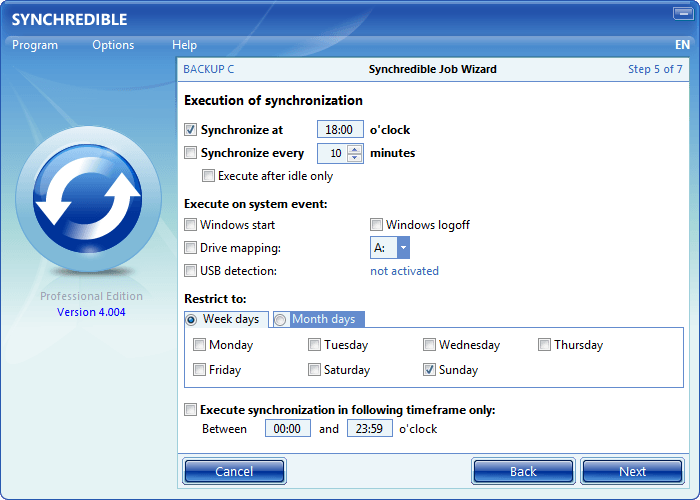
Task: Click the 18:00 time input field
Action: point(340,130)
